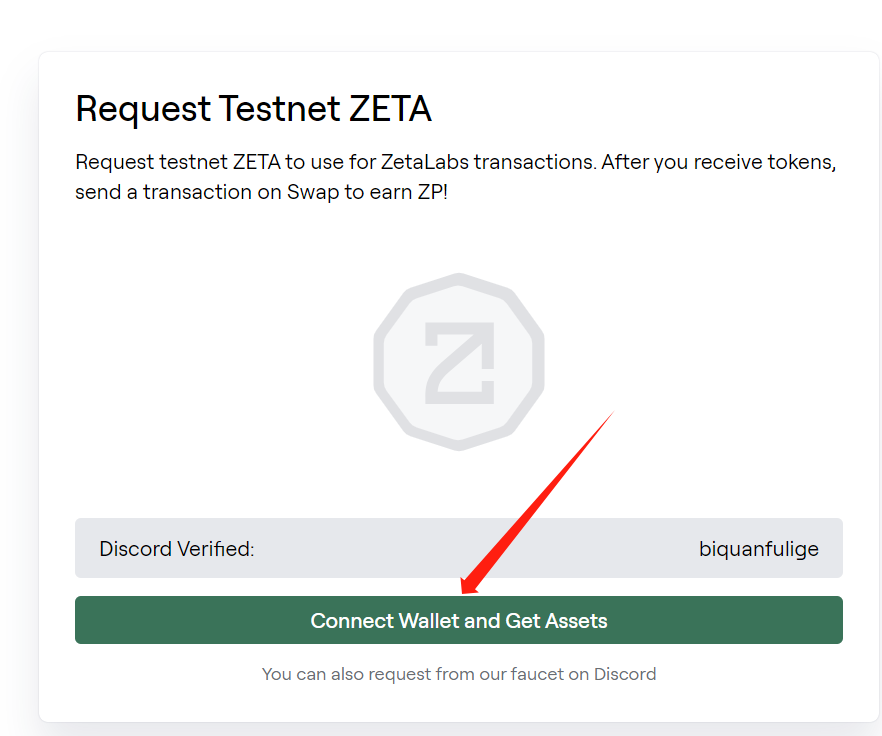
Task: Connect wallet and get assets
Action: click(459, 620)
